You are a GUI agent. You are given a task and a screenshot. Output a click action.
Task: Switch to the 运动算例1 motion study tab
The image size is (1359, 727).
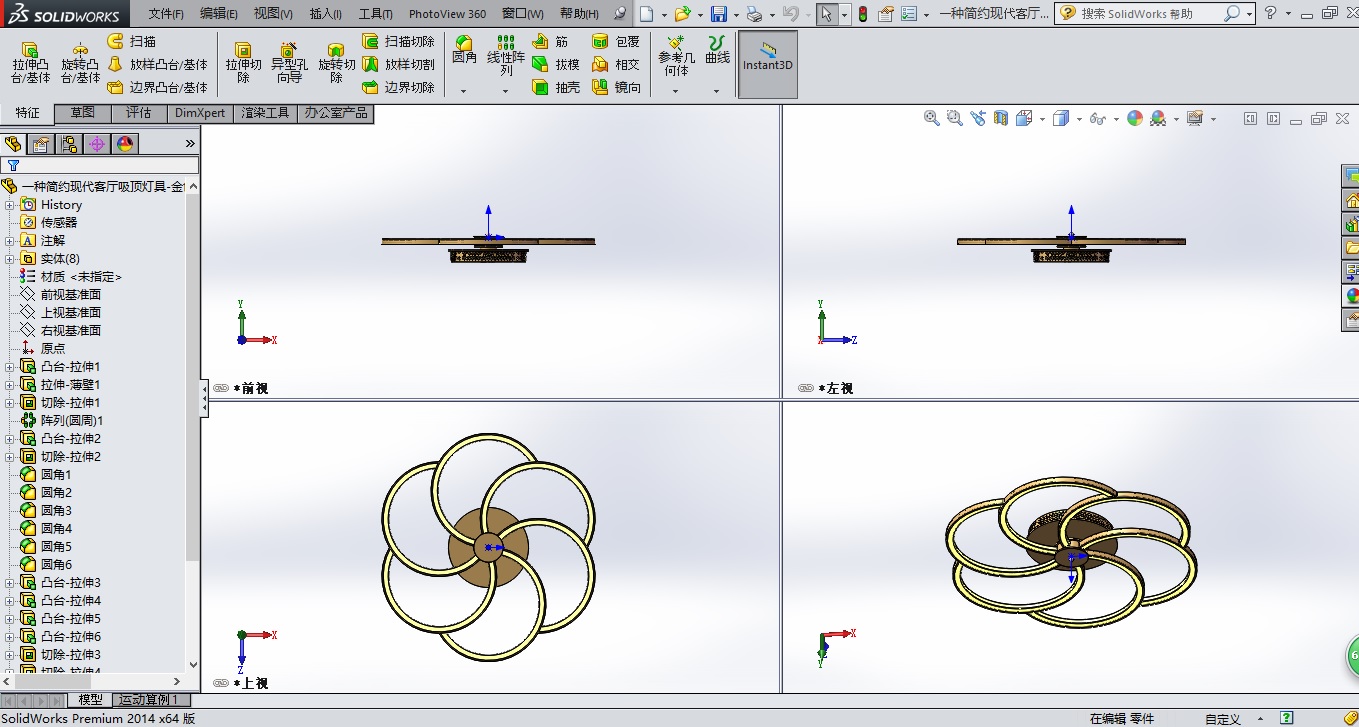149,700
